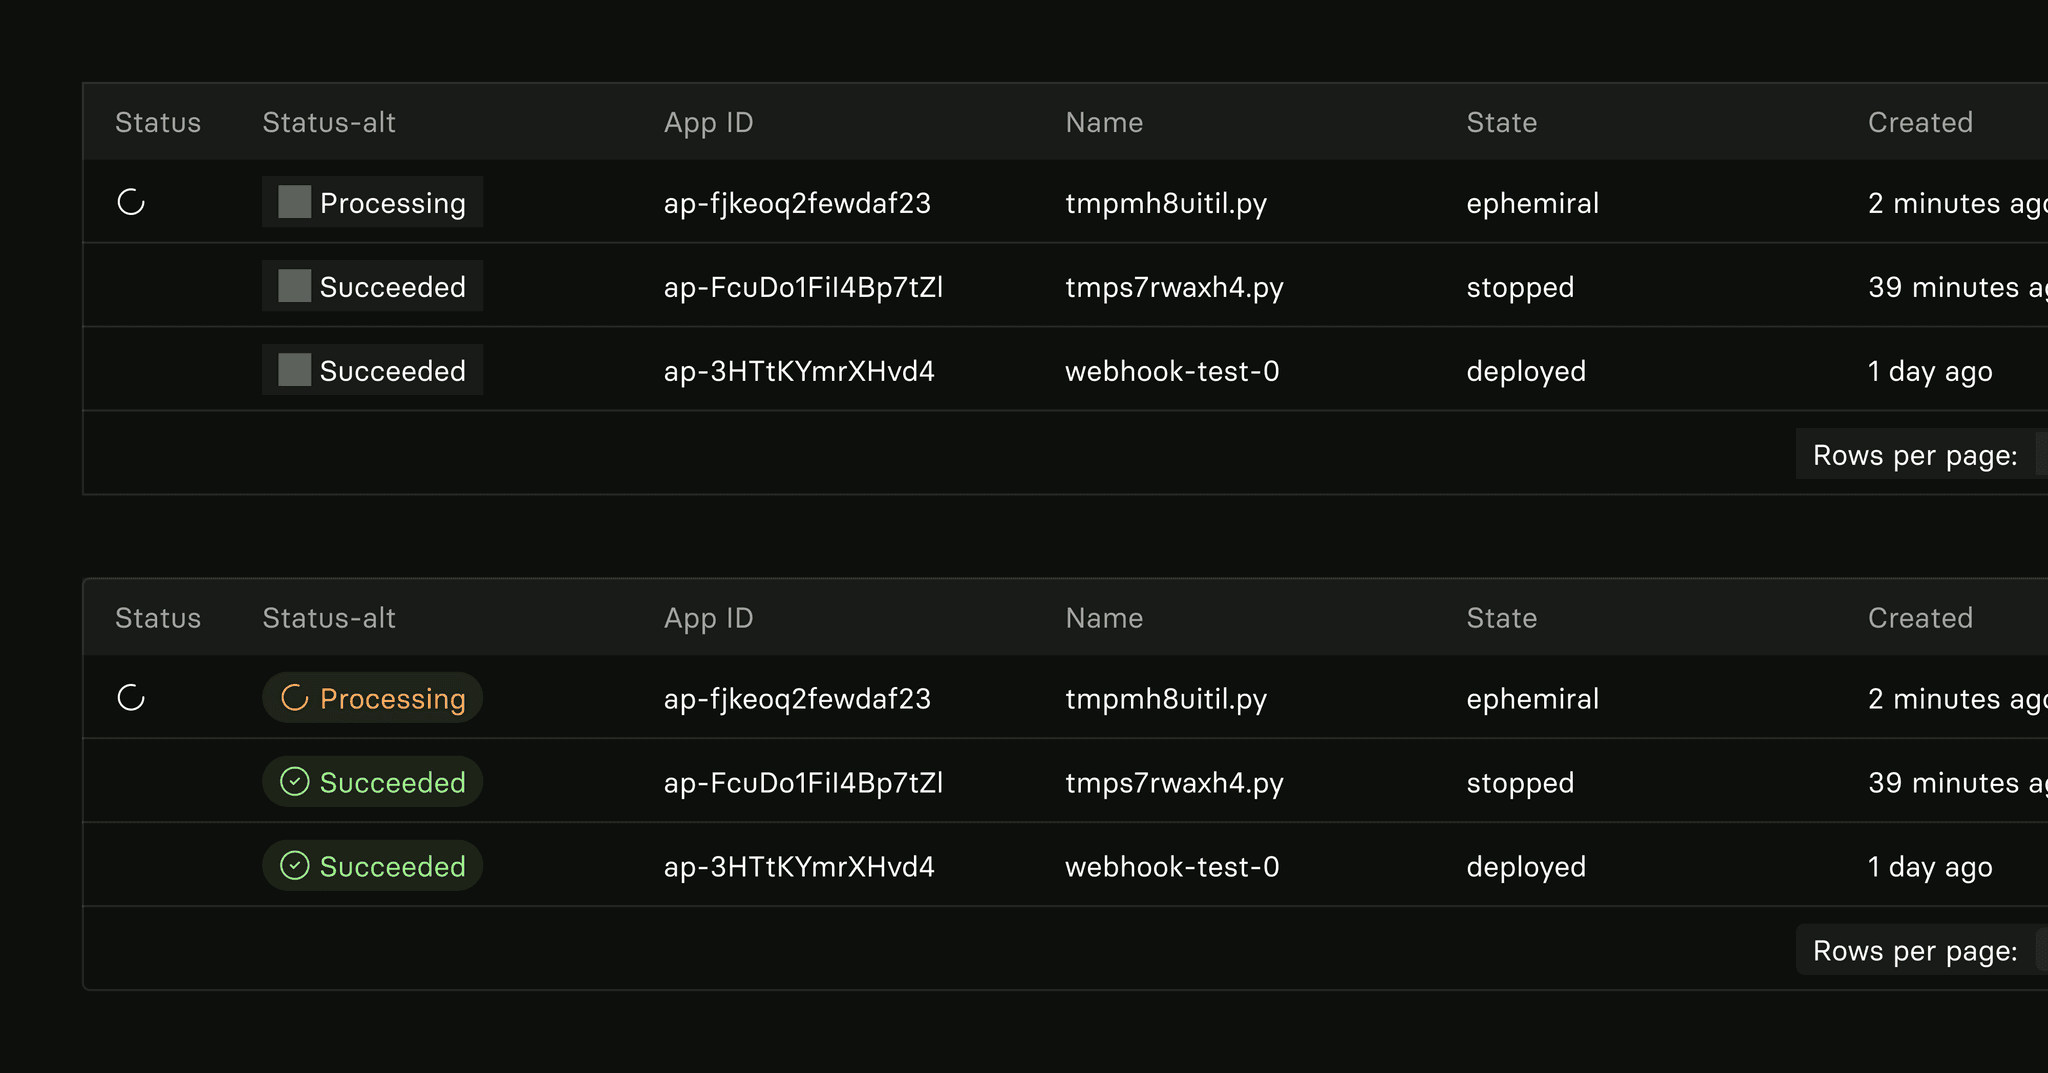Click the loading spinner in the bottom table's Status column
The height and width of the screenshot is (1073, 2048).
click(x=131, y=698)
